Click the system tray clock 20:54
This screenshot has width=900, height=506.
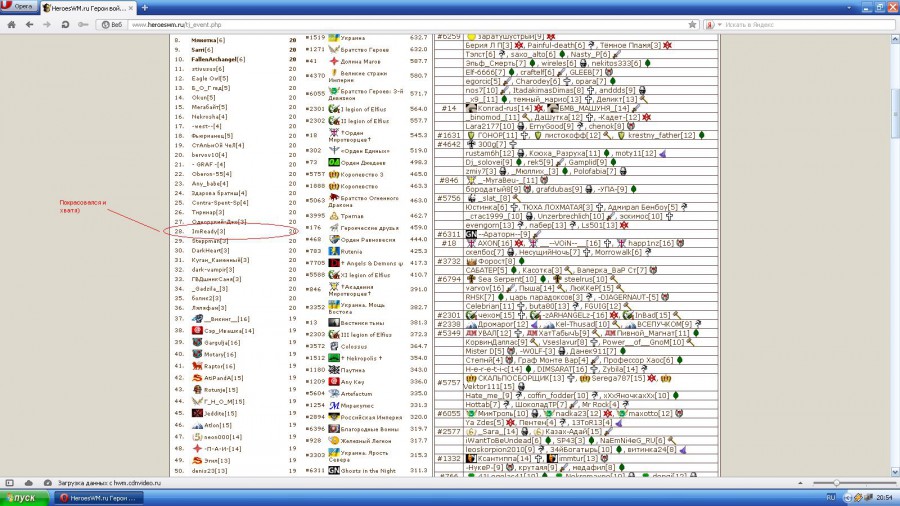click(x=885, y=497)
